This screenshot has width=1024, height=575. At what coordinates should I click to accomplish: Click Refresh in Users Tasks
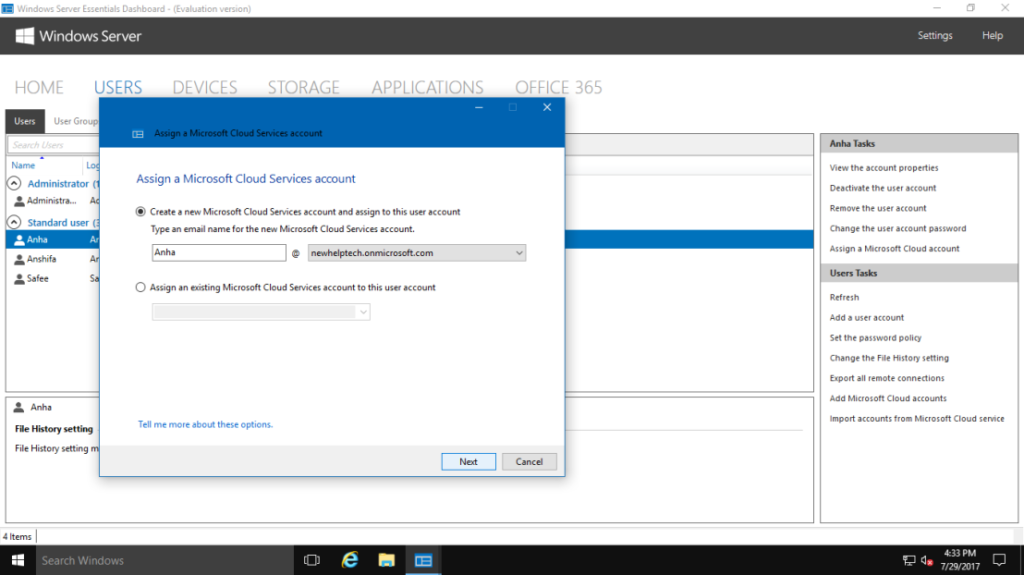[844, 297]
